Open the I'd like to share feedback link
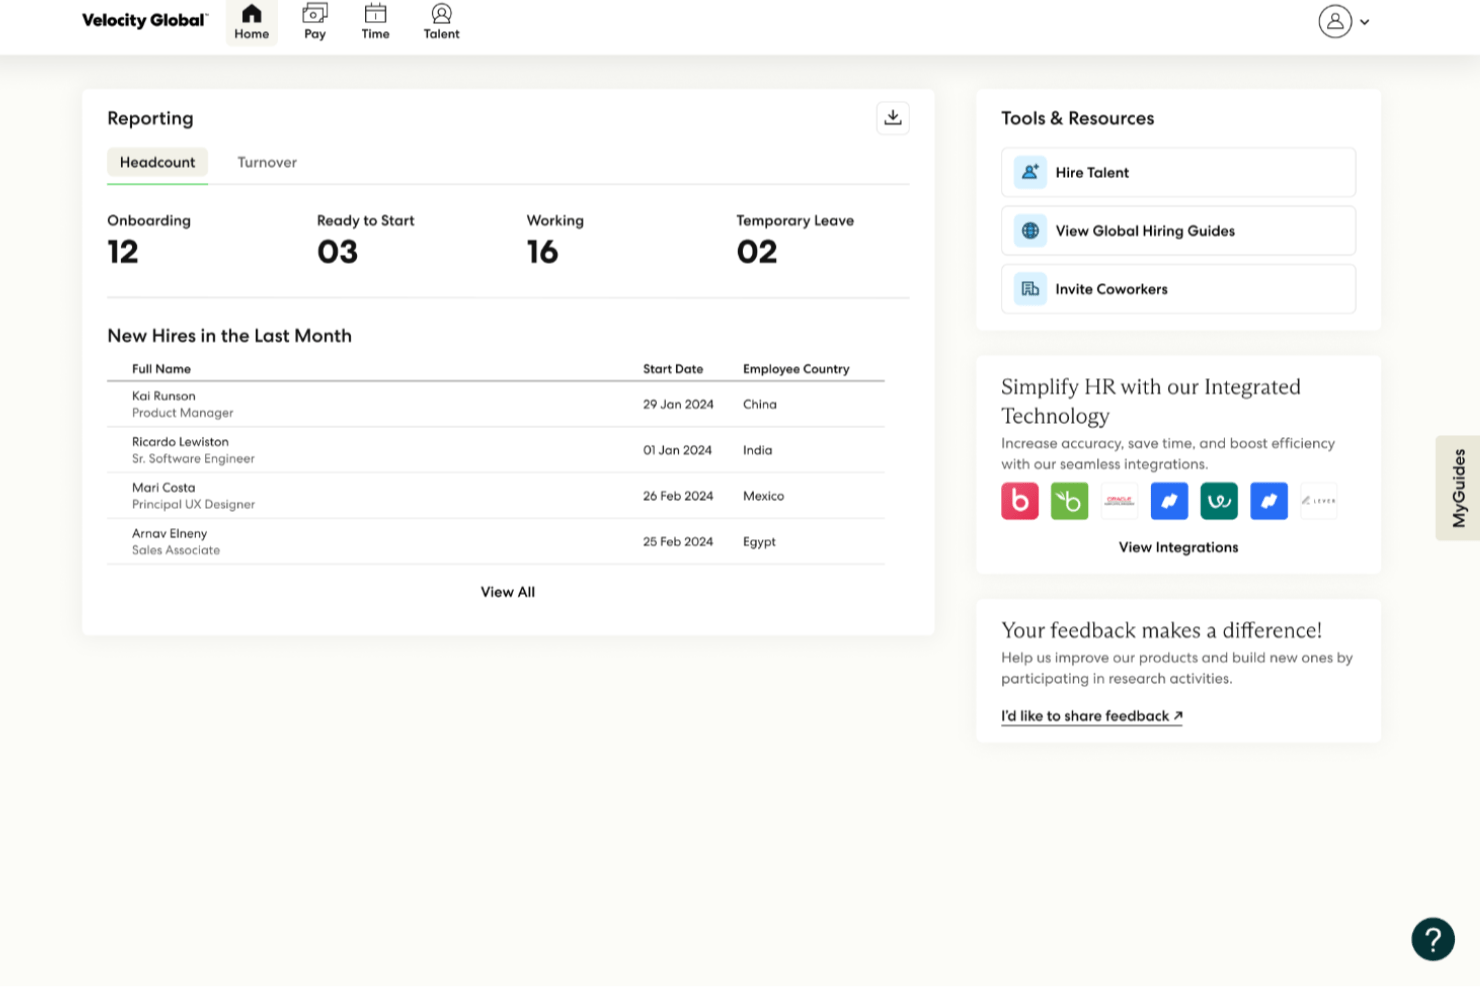The height and width of the screenshot is (987, 1480). (x=1091, y=715)
